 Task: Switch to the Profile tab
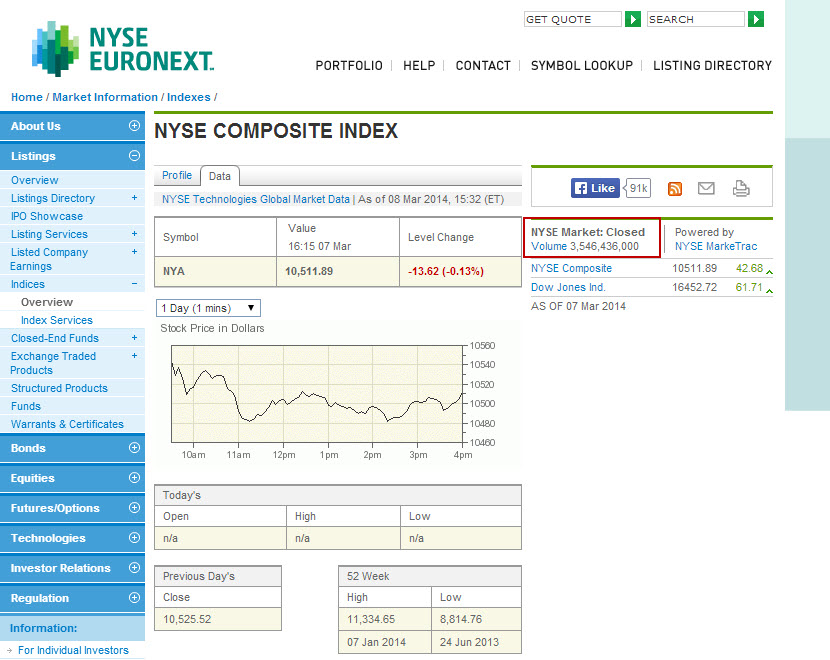[x=177, y=175]
